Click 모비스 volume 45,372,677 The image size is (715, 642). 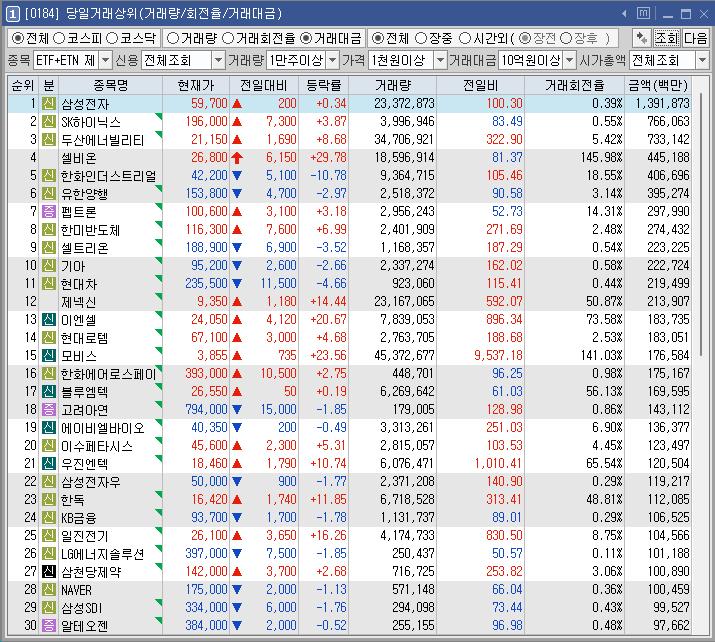(x=404, y=356)
